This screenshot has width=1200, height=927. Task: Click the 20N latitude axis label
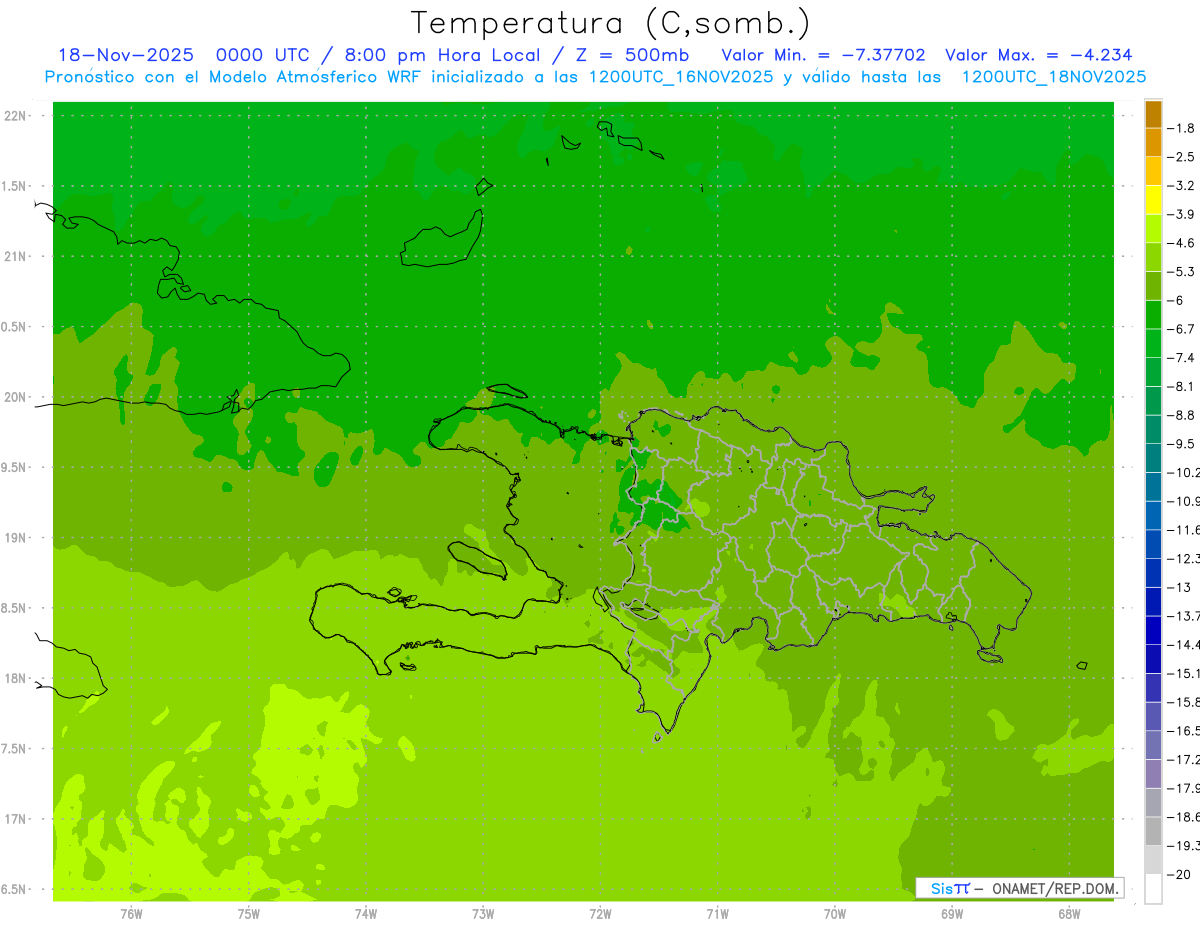pyautogui.click(x=15, y=398)
